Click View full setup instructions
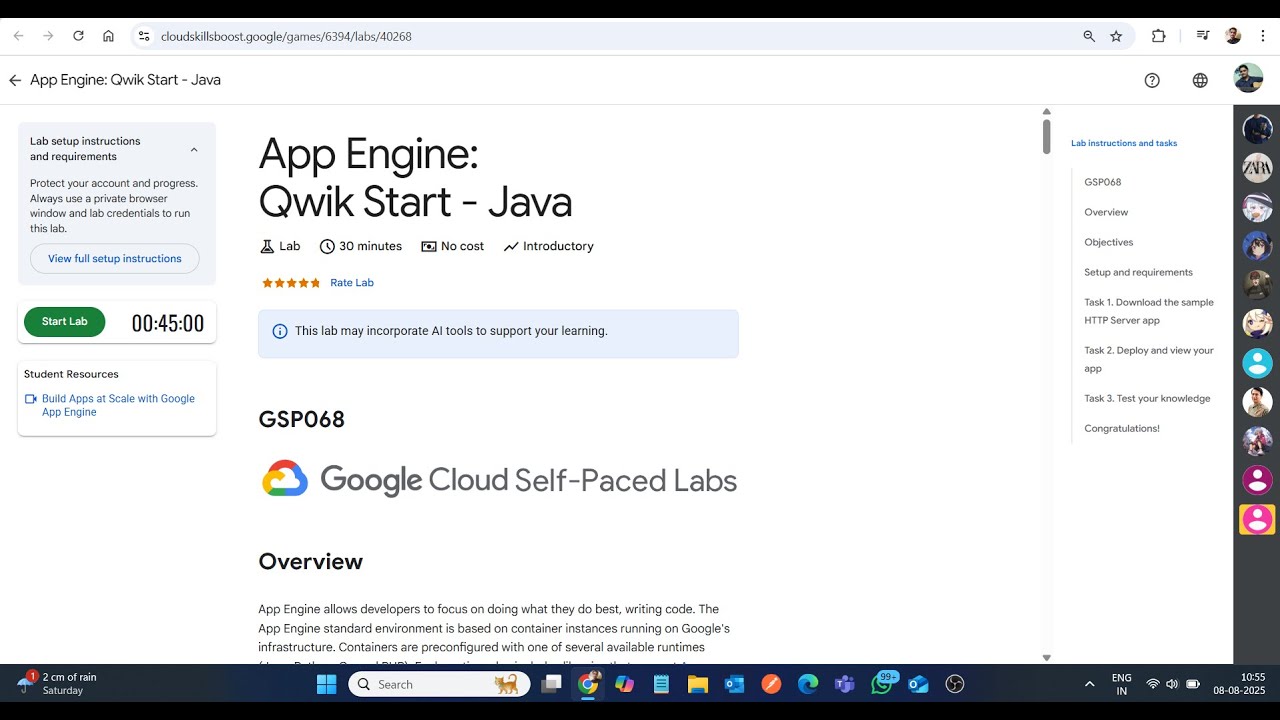The height and width of the screenshot is (720, 1280). tap(115, 259)
